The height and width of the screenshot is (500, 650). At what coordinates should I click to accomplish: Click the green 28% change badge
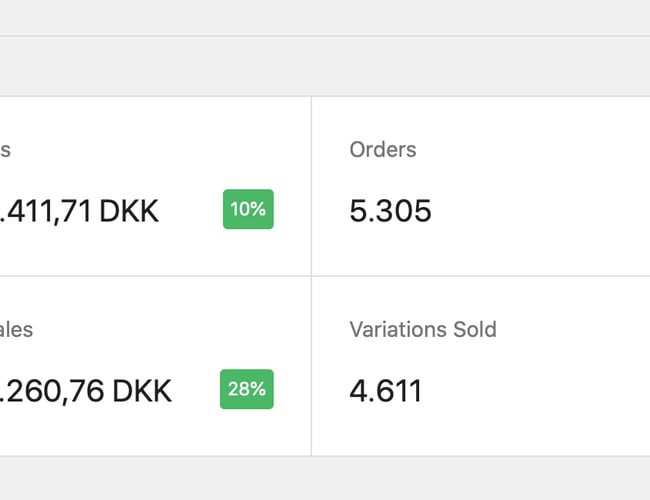[247, 390]
